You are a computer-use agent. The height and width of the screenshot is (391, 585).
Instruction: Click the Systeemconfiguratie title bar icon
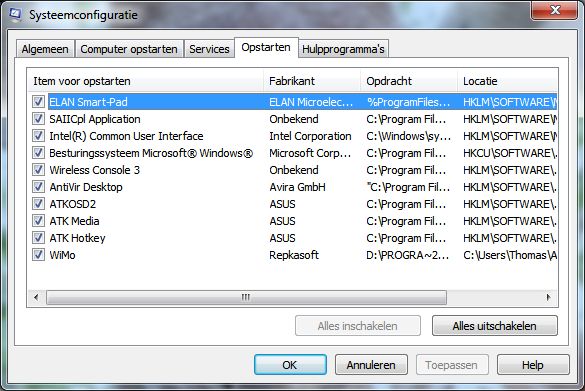(x=16, y=15)
